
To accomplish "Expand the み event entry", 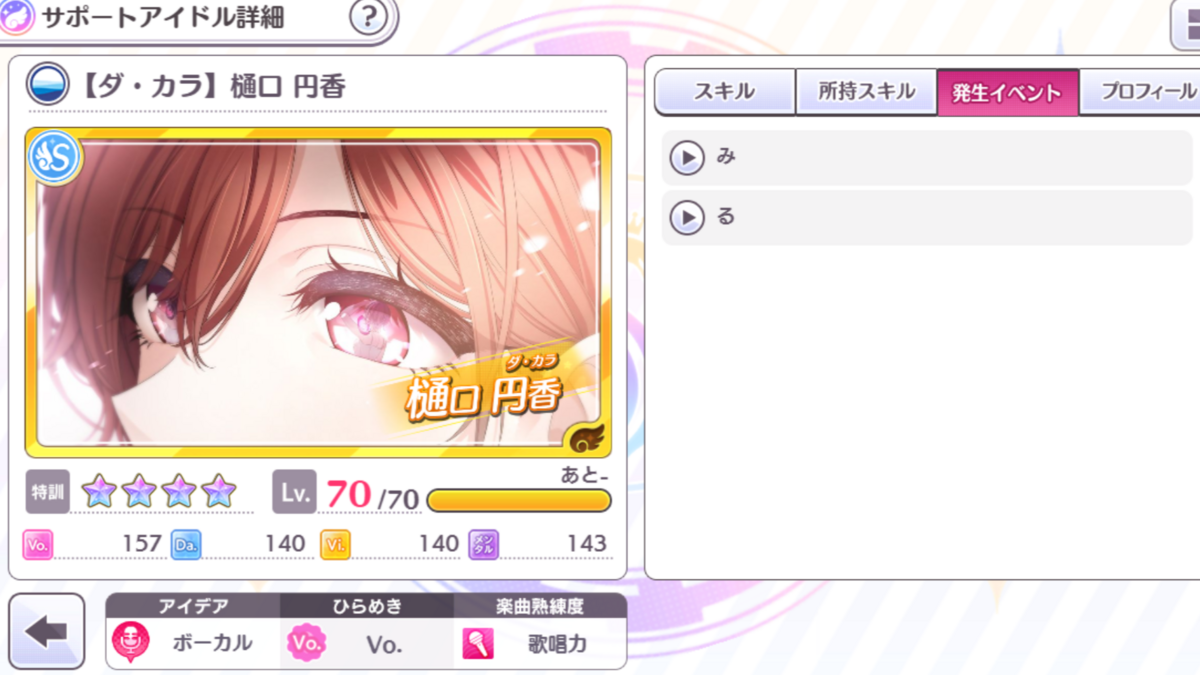I will (x=927, y=158).
